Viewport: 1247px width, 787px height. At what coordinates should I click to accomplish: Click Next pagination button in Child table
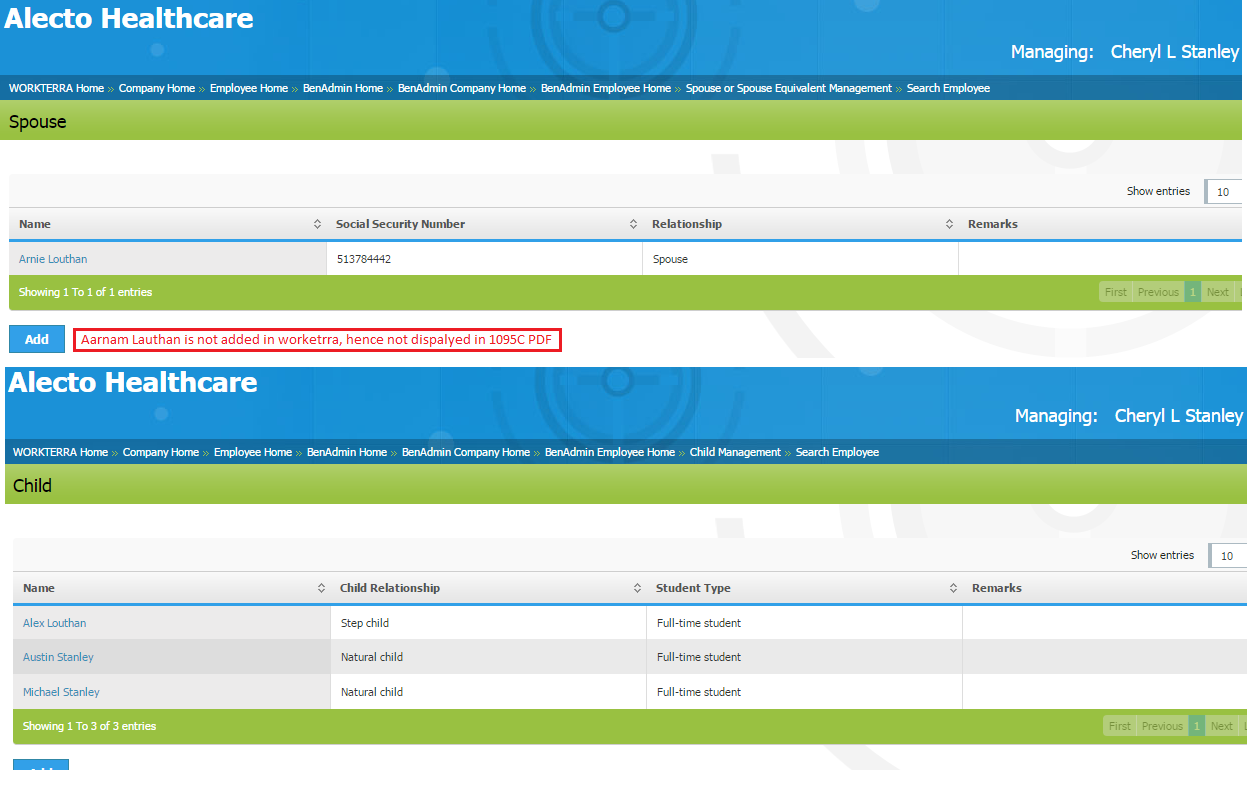click(x=1222, y=726)
